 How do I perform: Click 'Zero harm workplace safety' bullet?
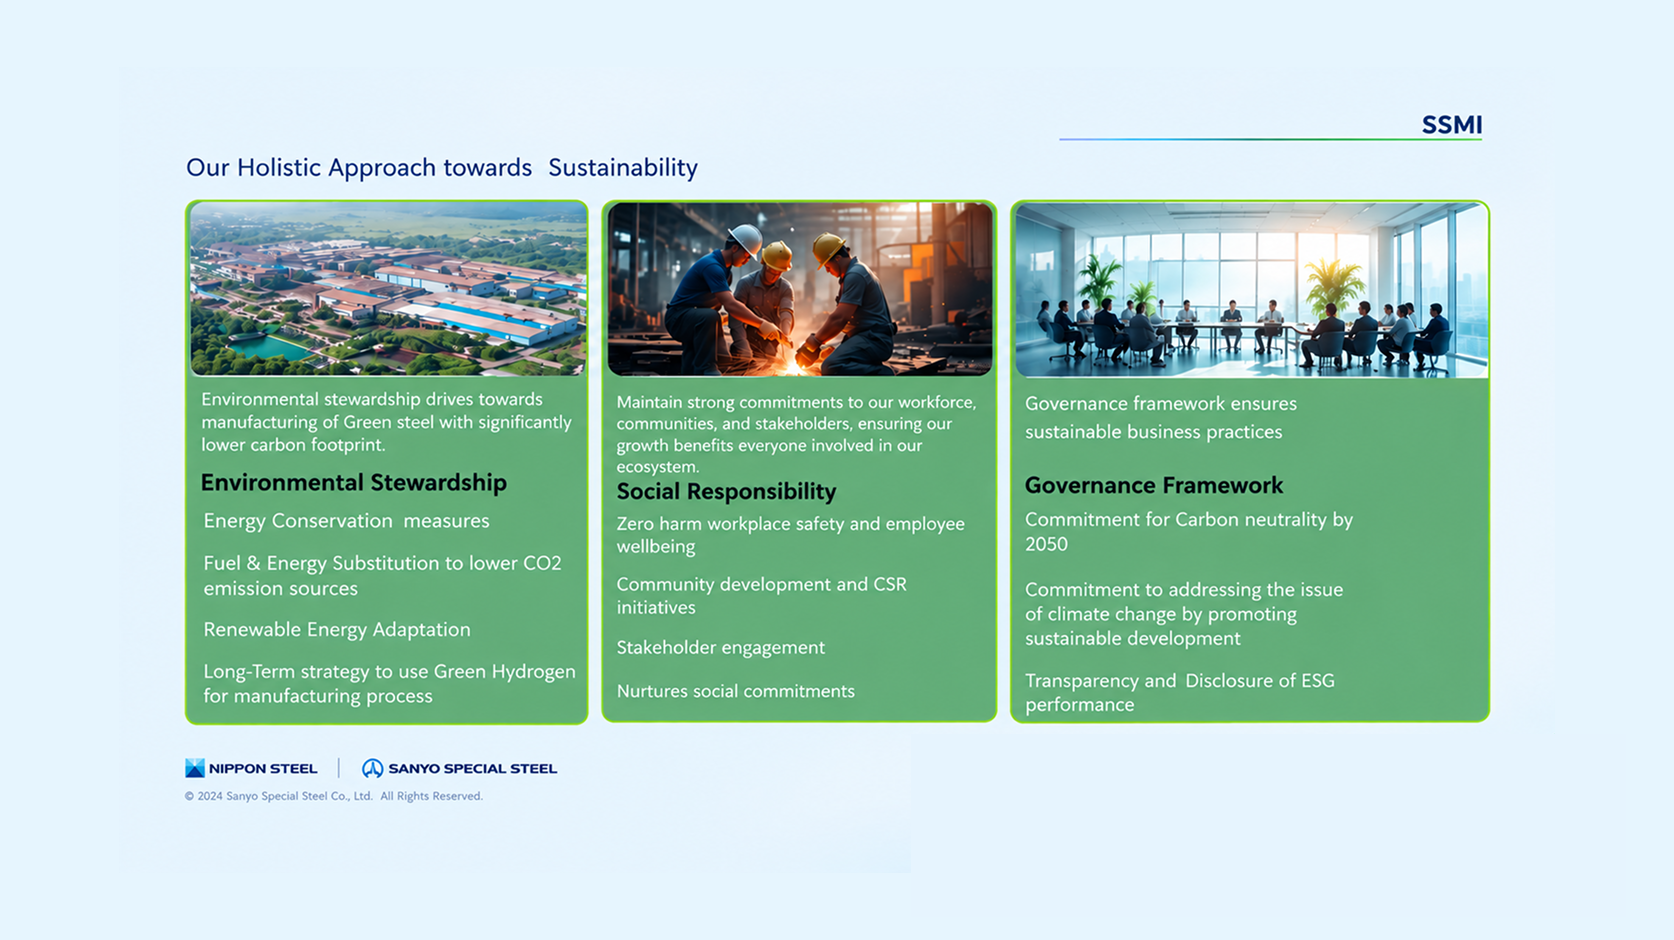point(790,535)
